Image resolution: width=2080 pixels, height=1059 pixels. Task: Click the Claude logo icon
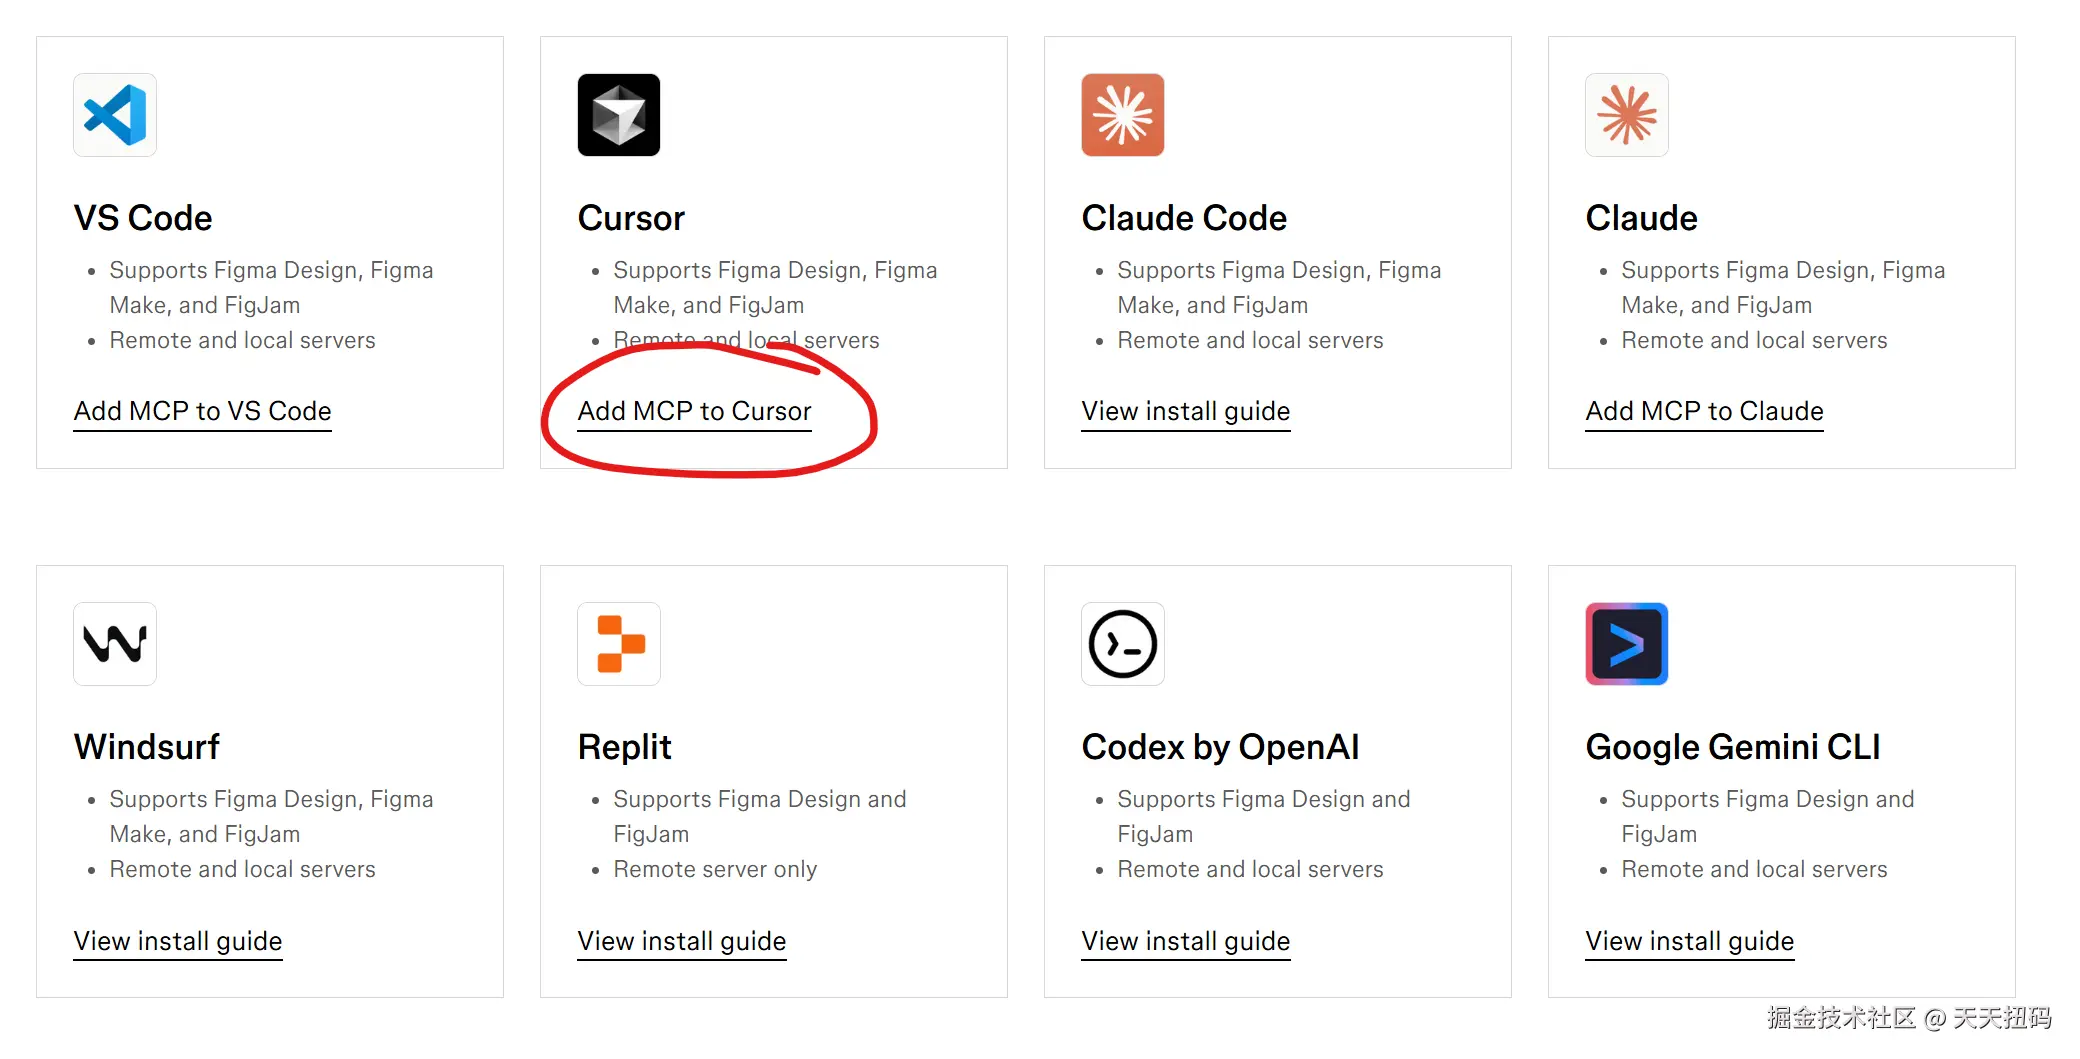pos(1627,115)
